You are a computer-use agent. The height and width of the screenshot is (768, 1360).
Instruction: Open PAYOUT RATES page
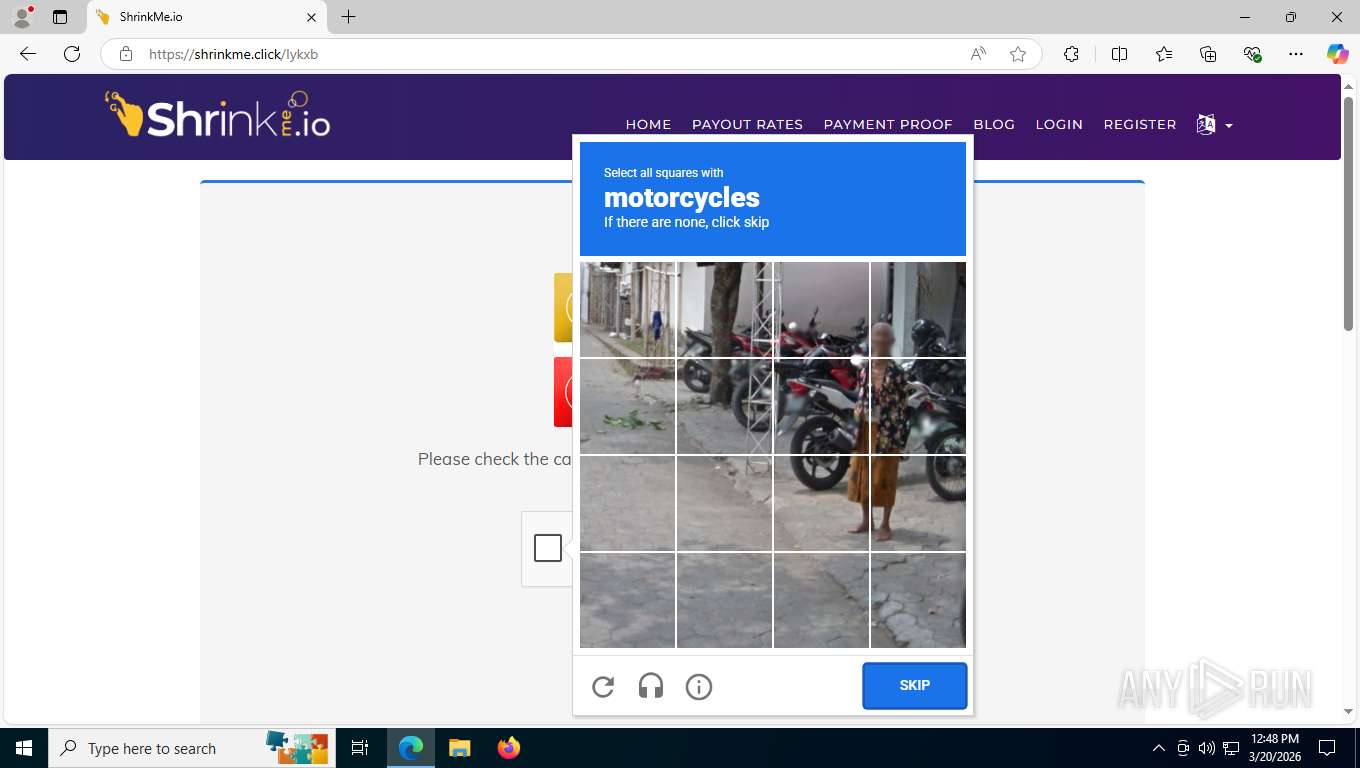(747, 124)
